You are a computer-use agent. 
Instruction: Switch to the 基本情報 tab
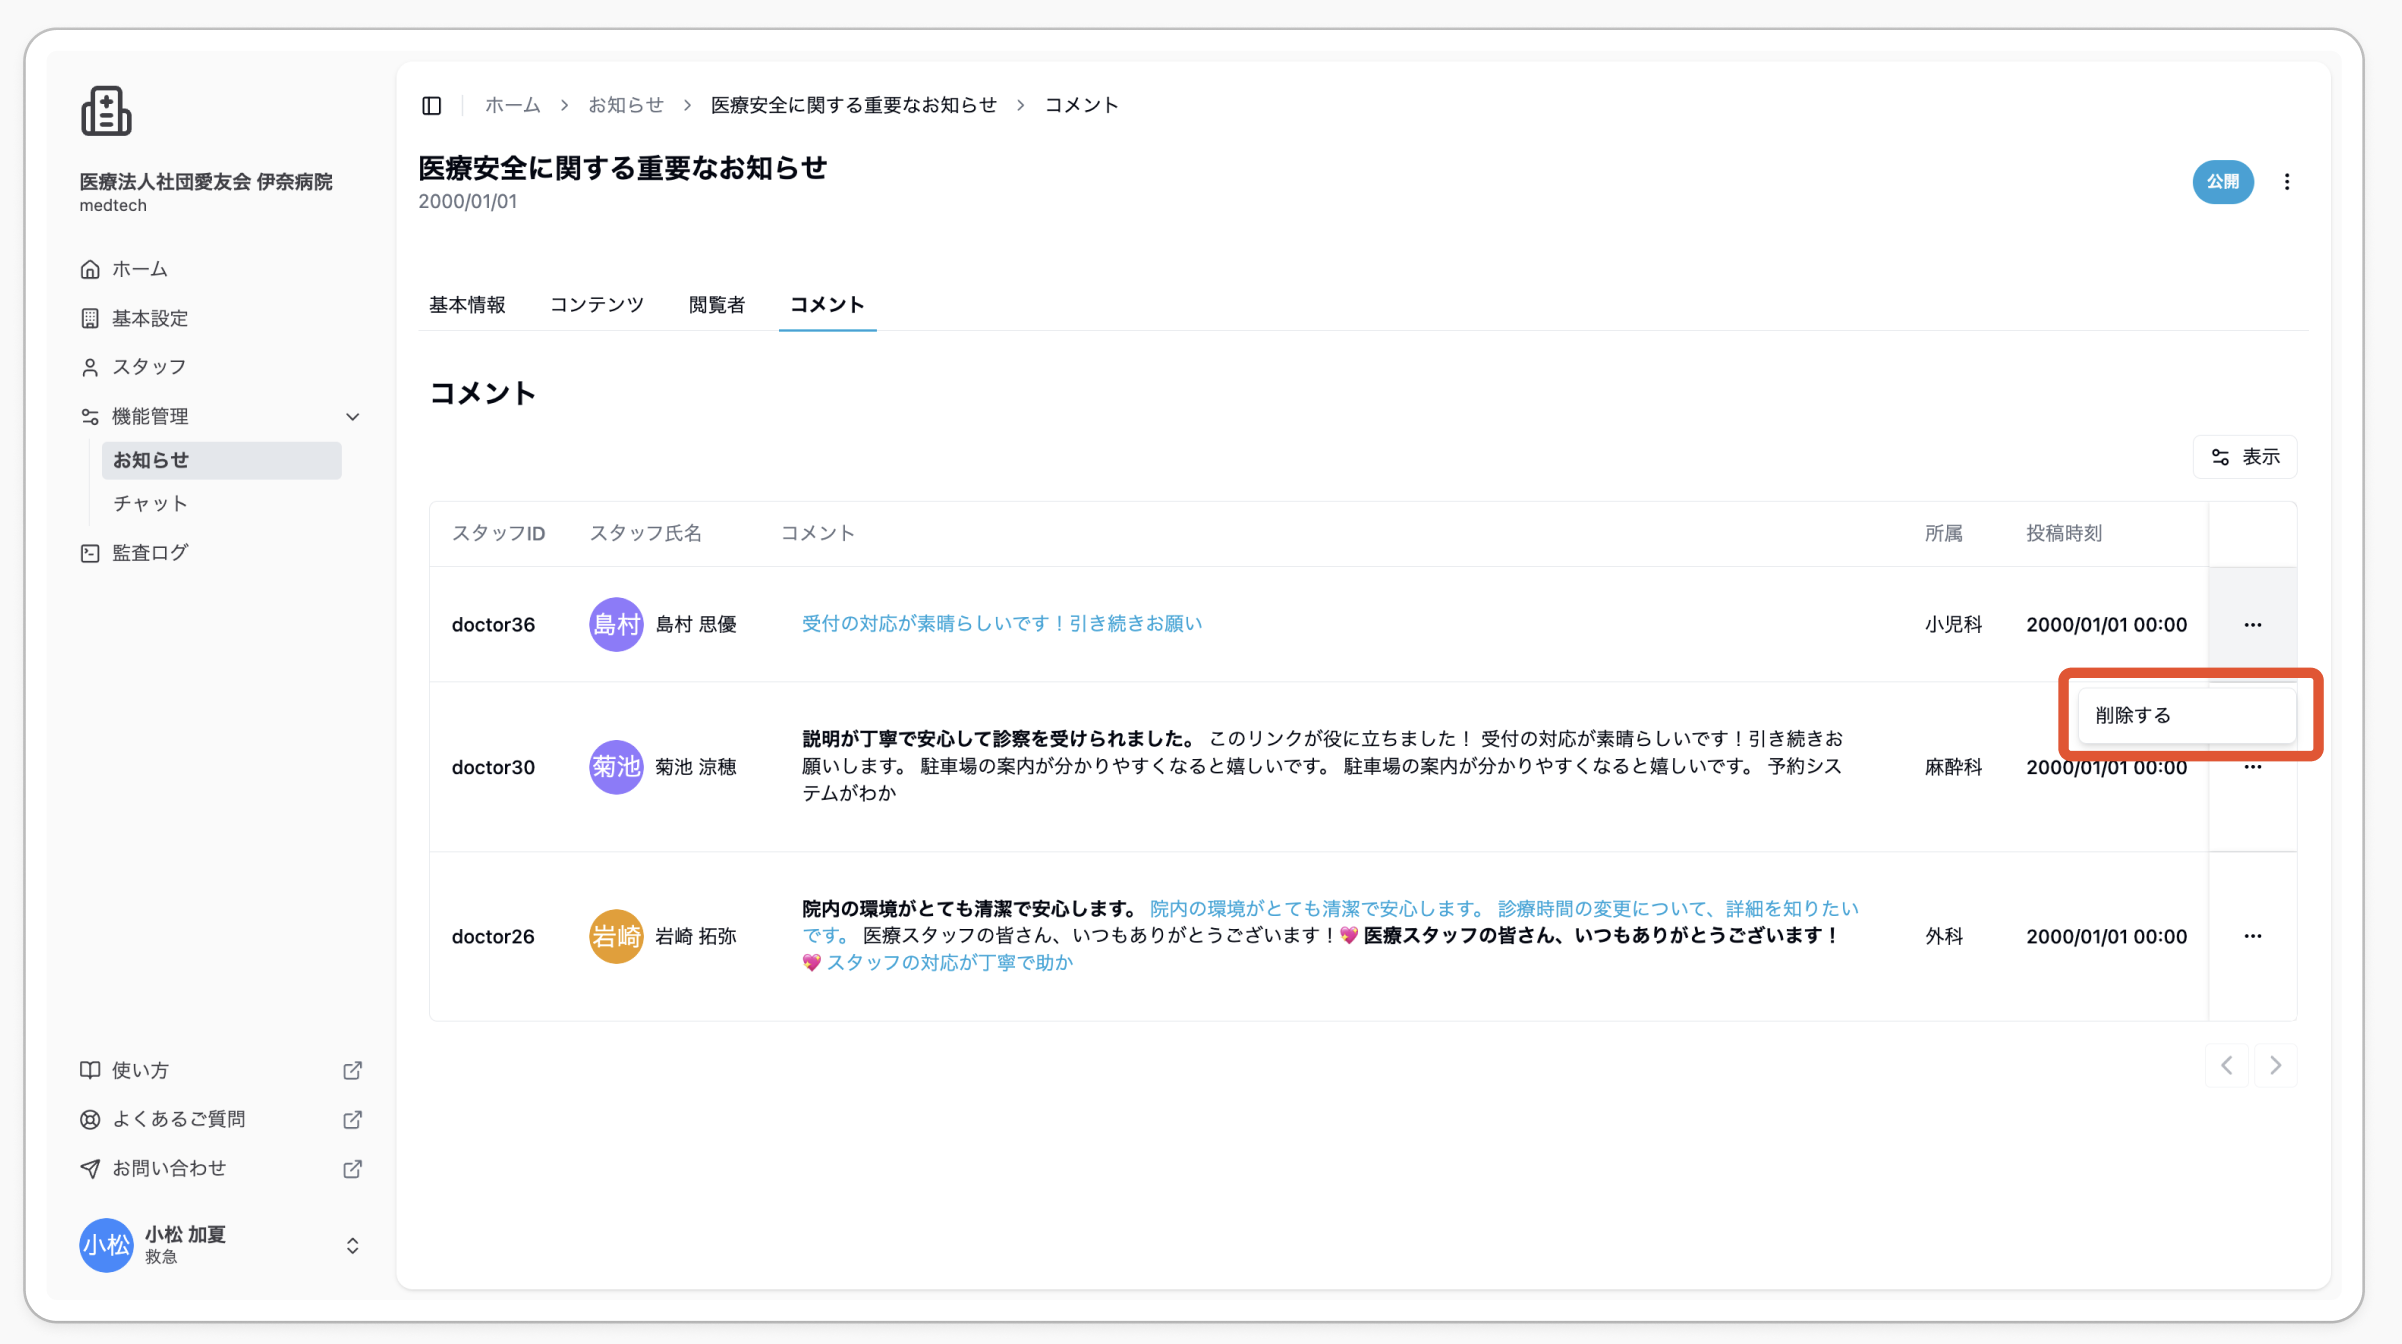pos(467,305)
